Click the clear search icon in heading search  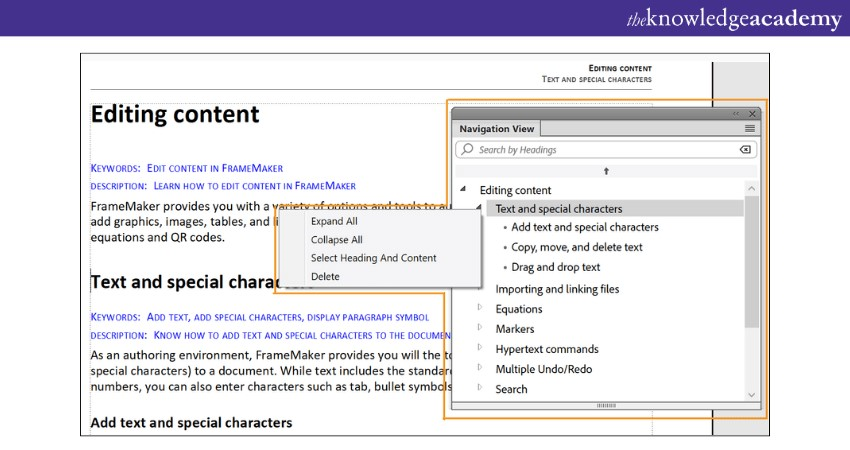click(x=744, y=150)
